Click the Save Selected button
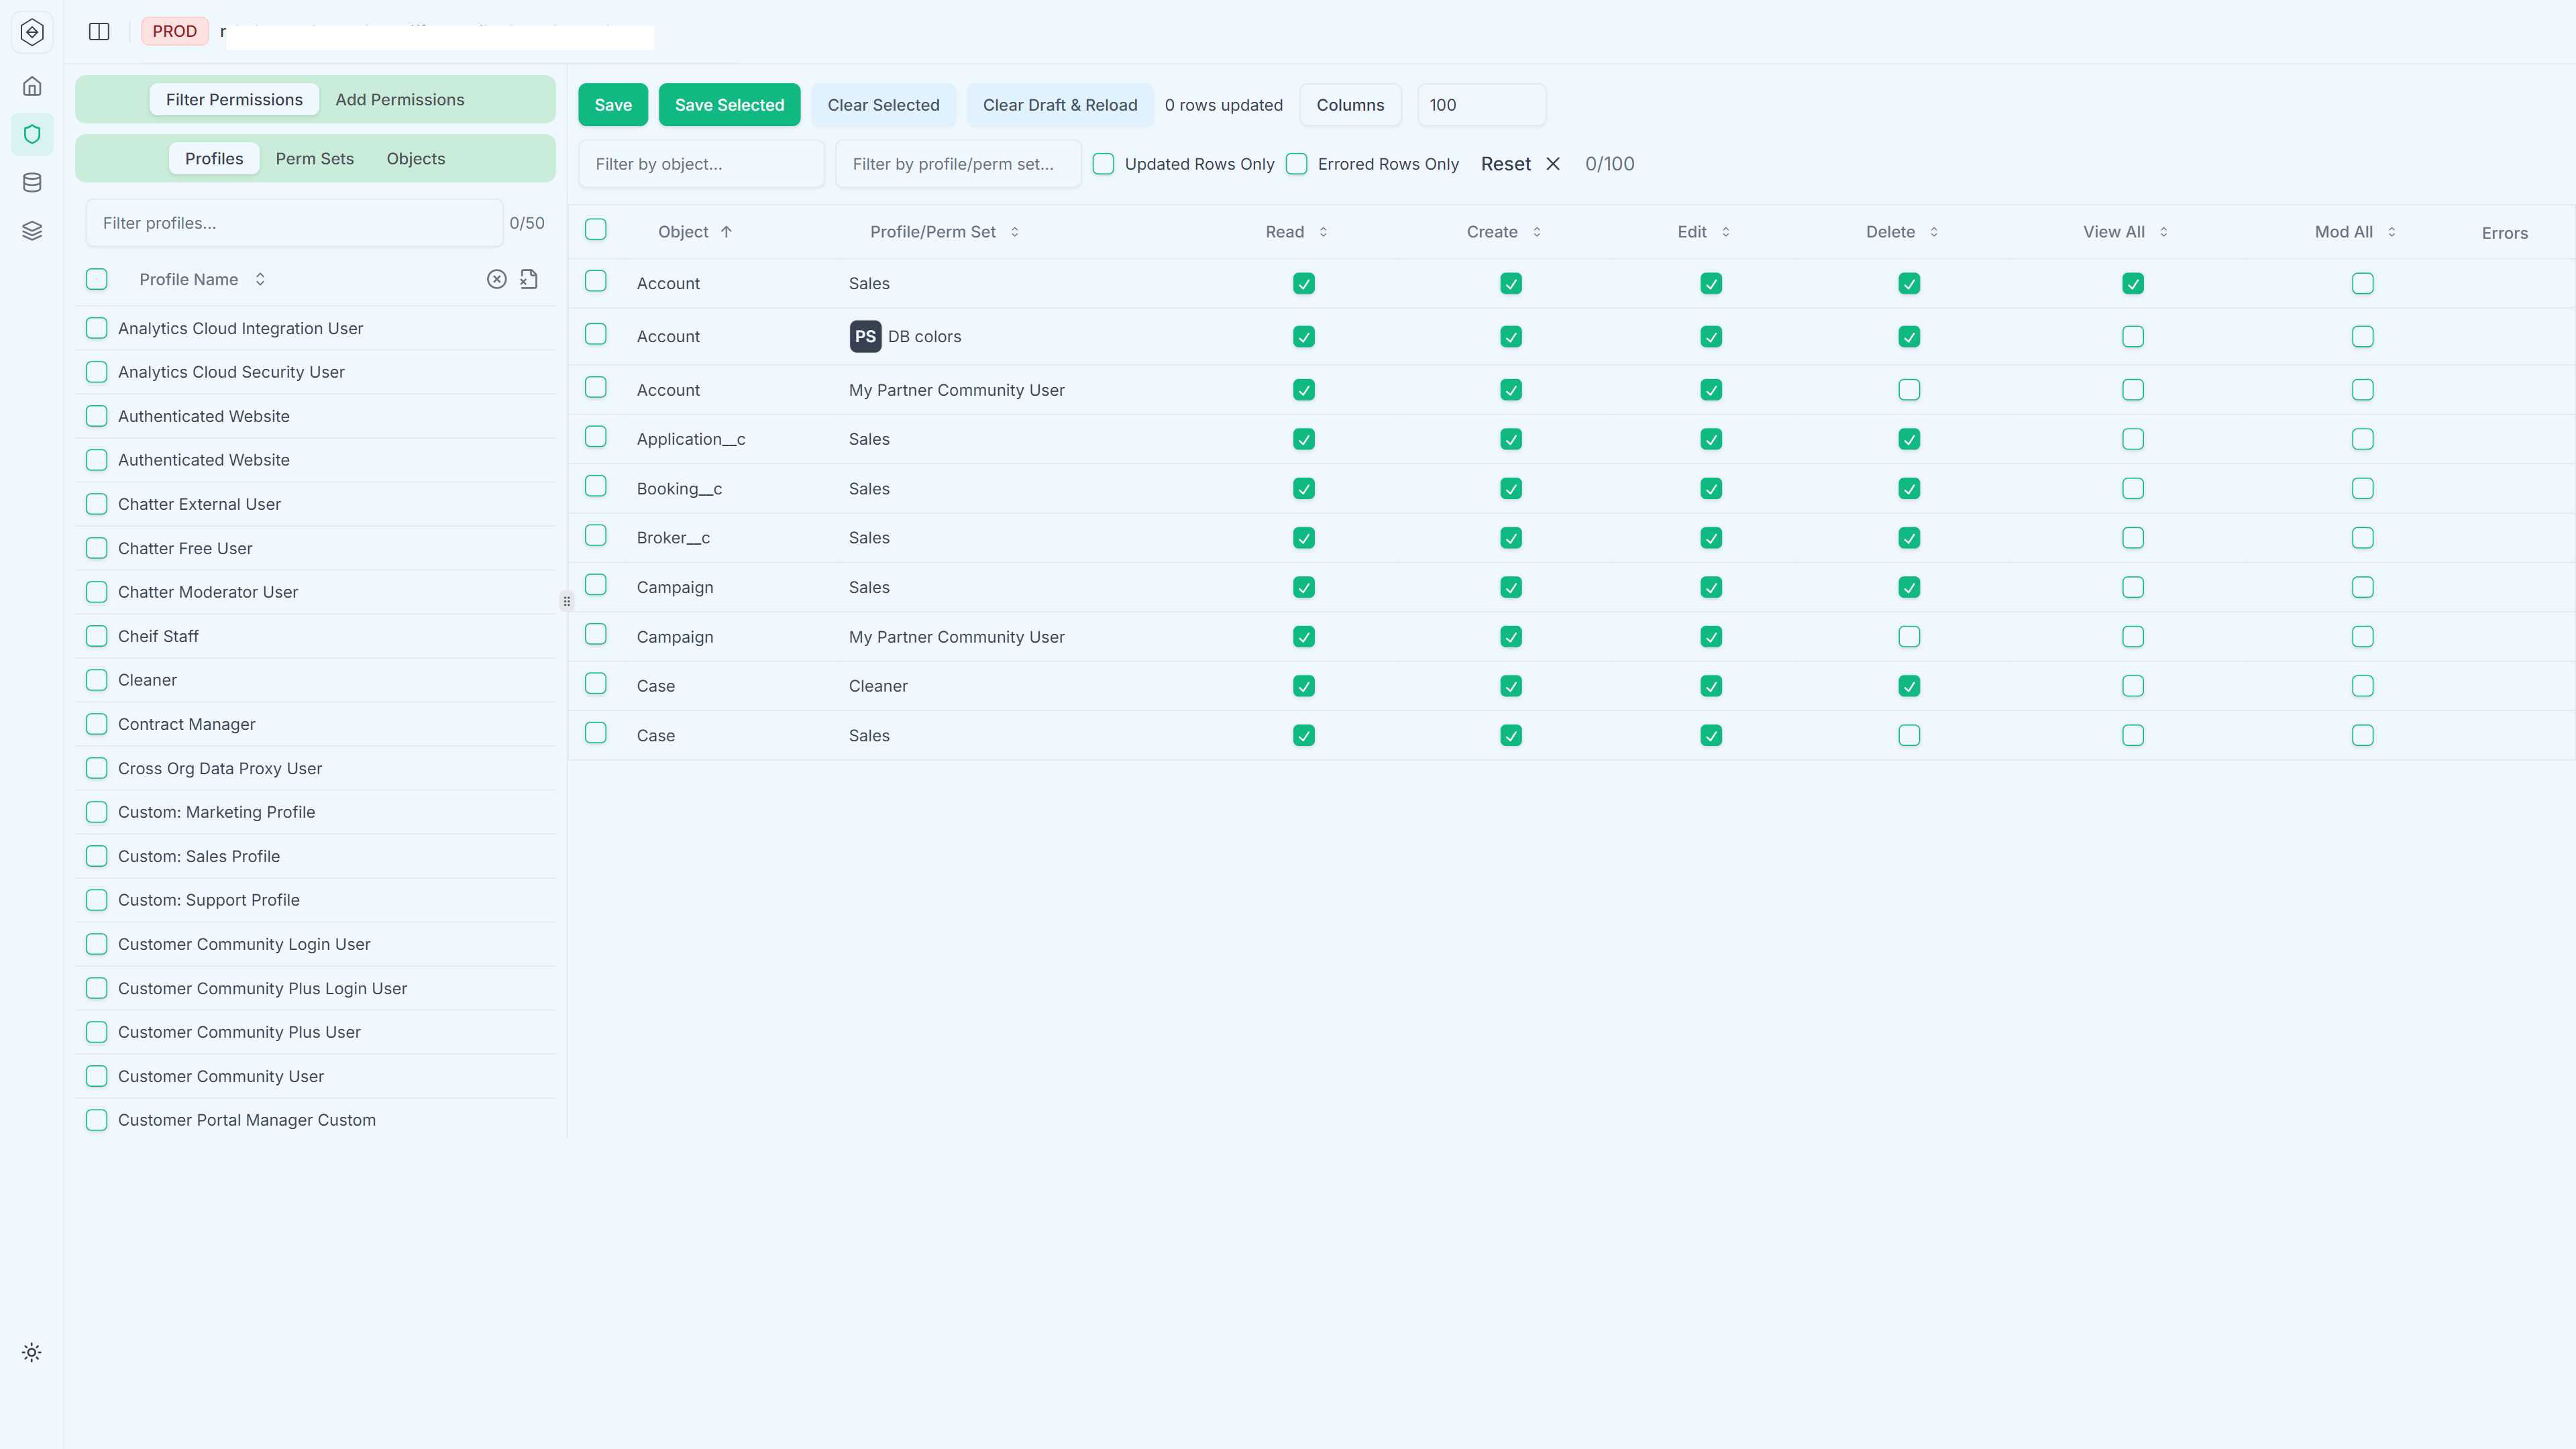2576x1449 pixels. [x=729, y=104]
